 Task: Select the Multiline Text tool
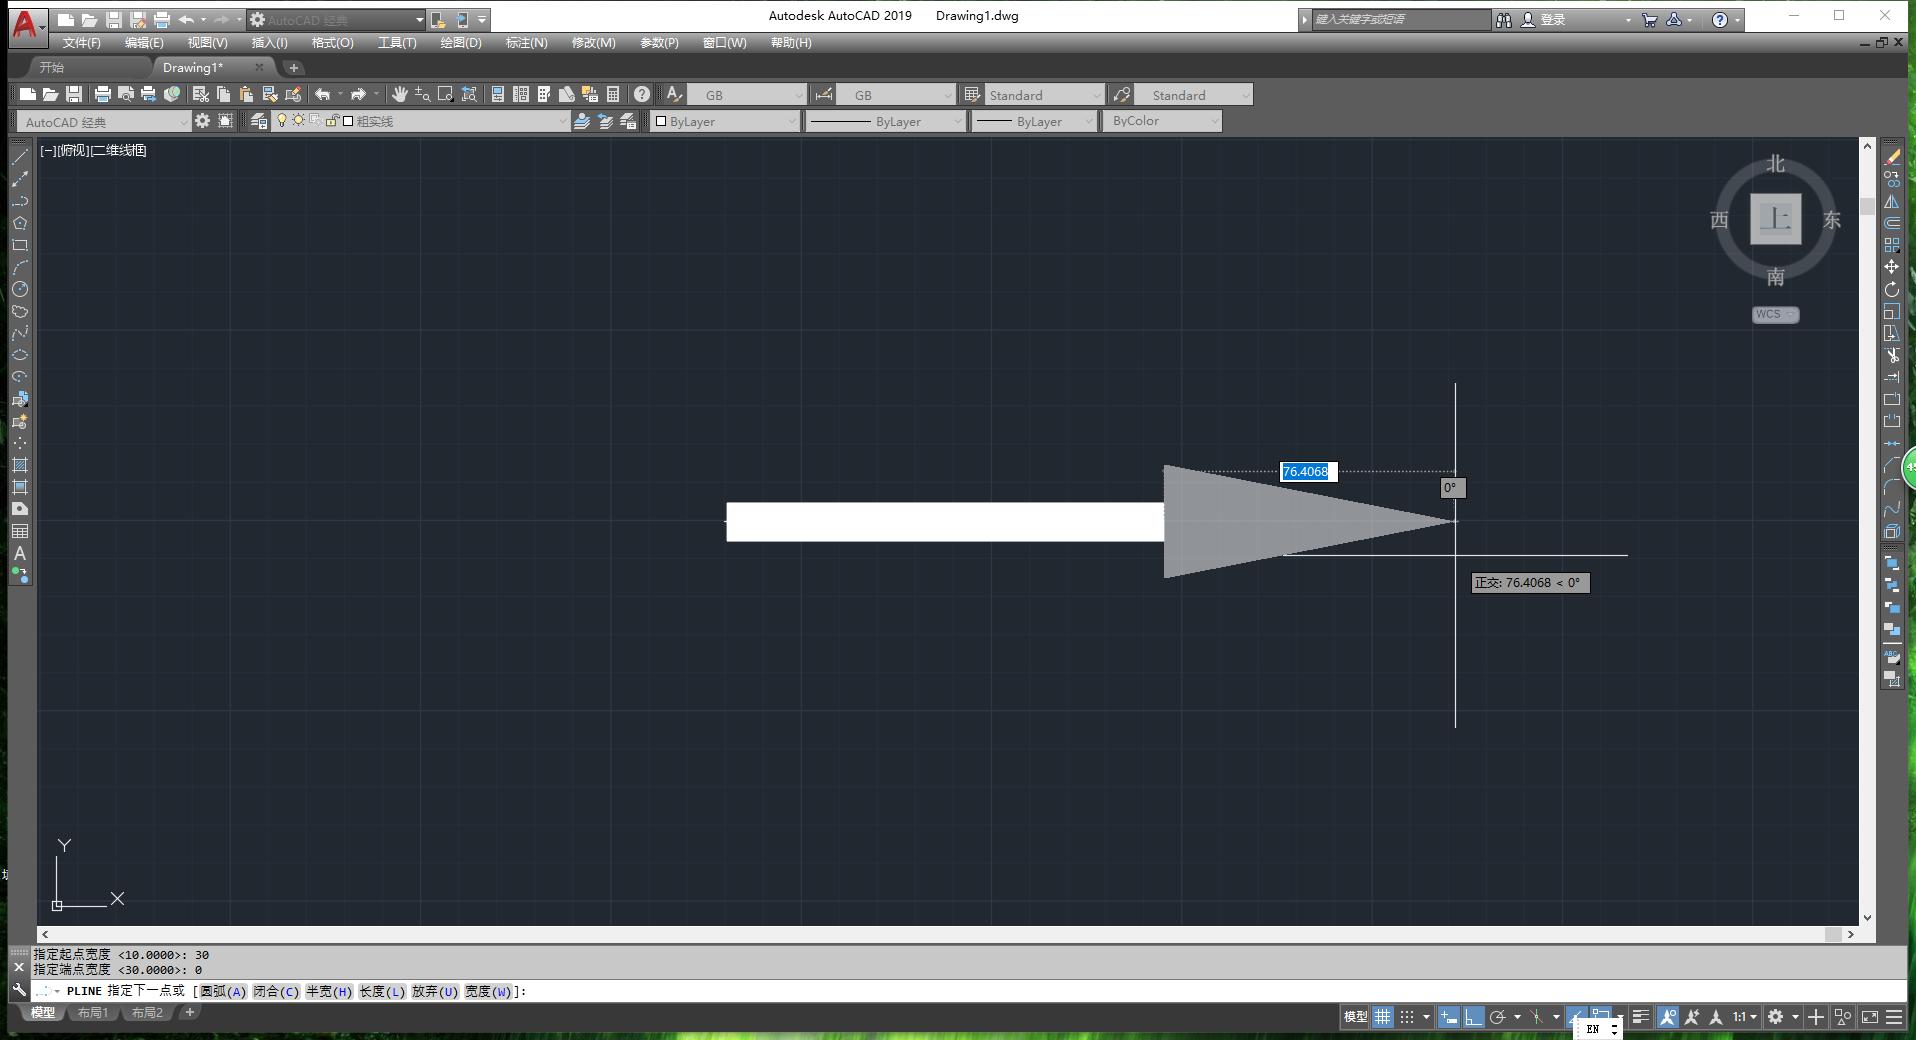click(19, 553)
